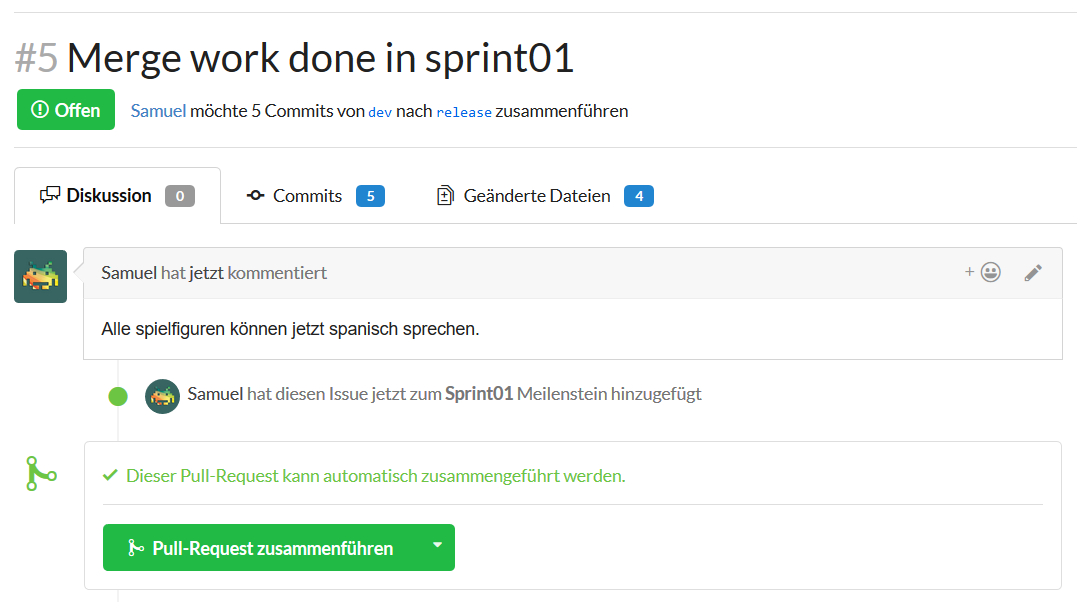Click the green checkmark in the merge status
Image resolution: width=1077 pixels, height=602 pixels.
pyautogui.click(x=110, y=476)
